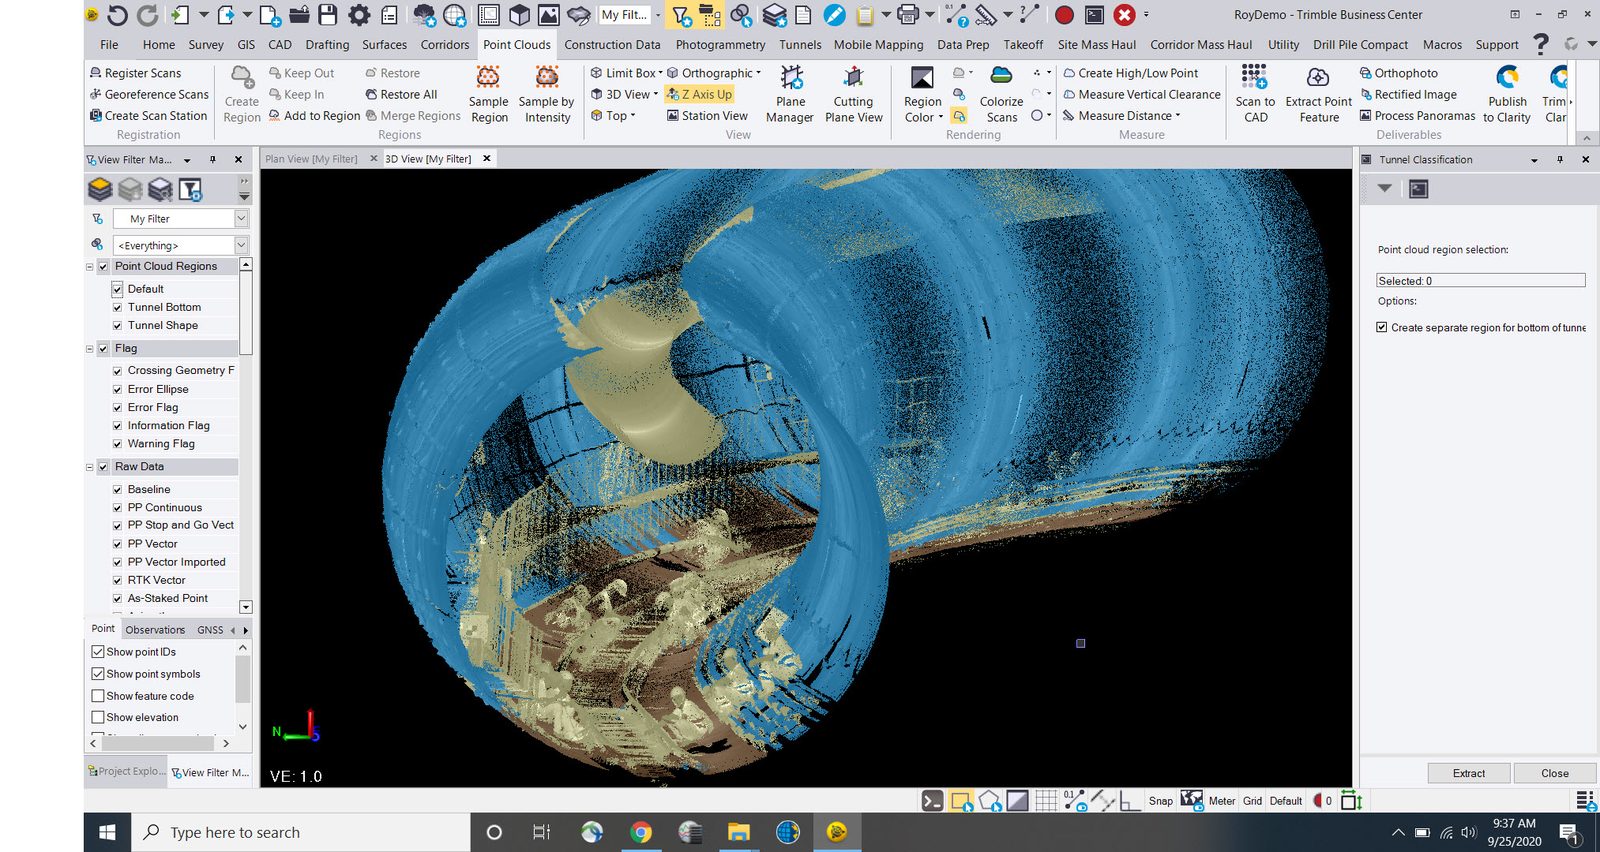
Task: Click Measure Vertical Clearance
Action: (x=1141, y=95)
